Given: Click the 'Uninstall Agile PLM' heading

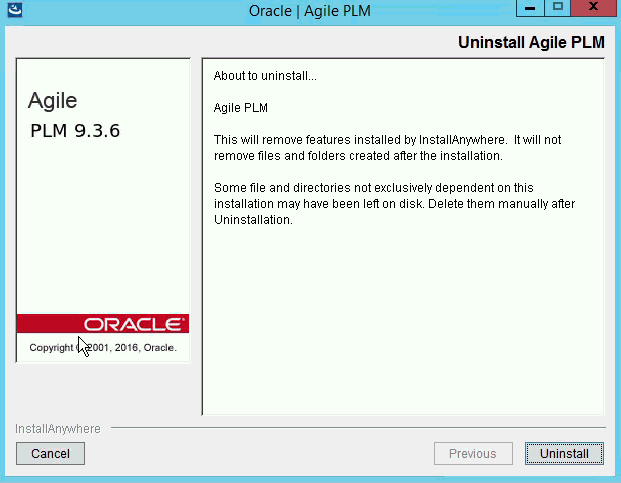Looking at the screenshot, I should click(531, 42).
